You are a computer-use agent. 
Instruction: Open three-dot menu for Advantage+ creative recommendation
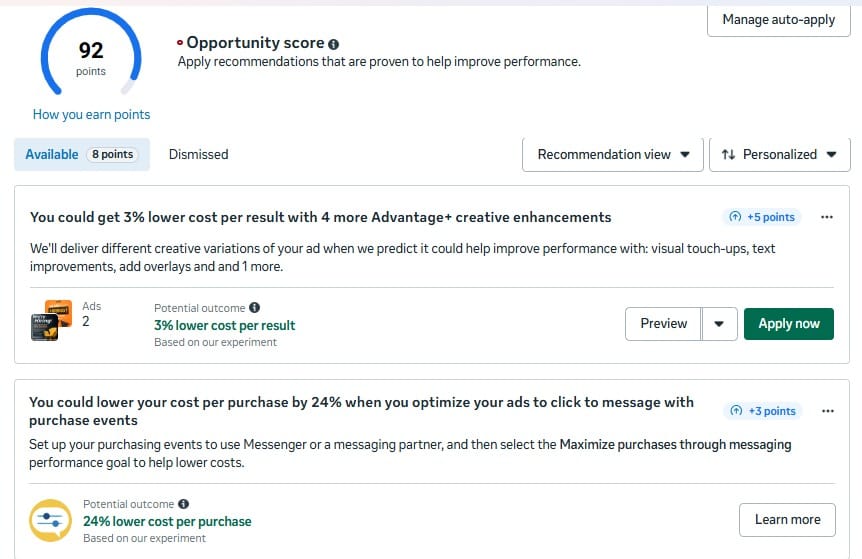coord(826,217)
